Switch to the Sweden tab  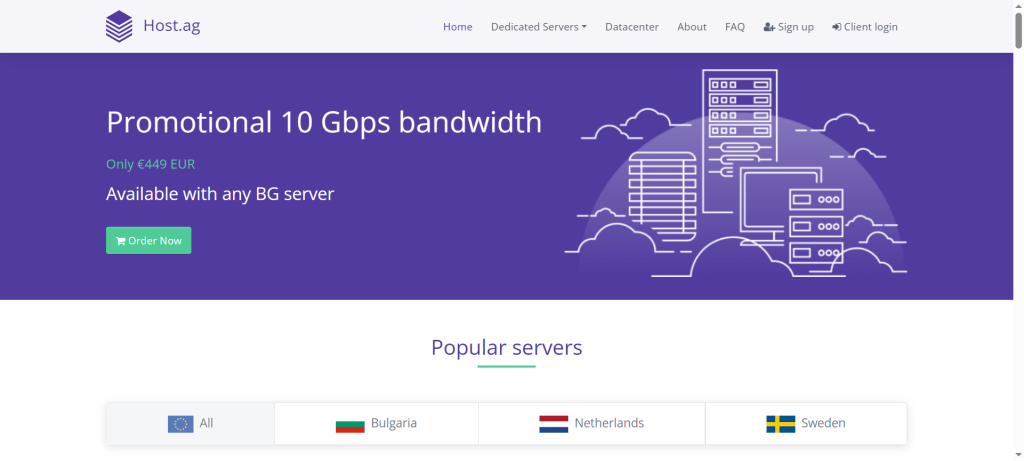point(806,424)
